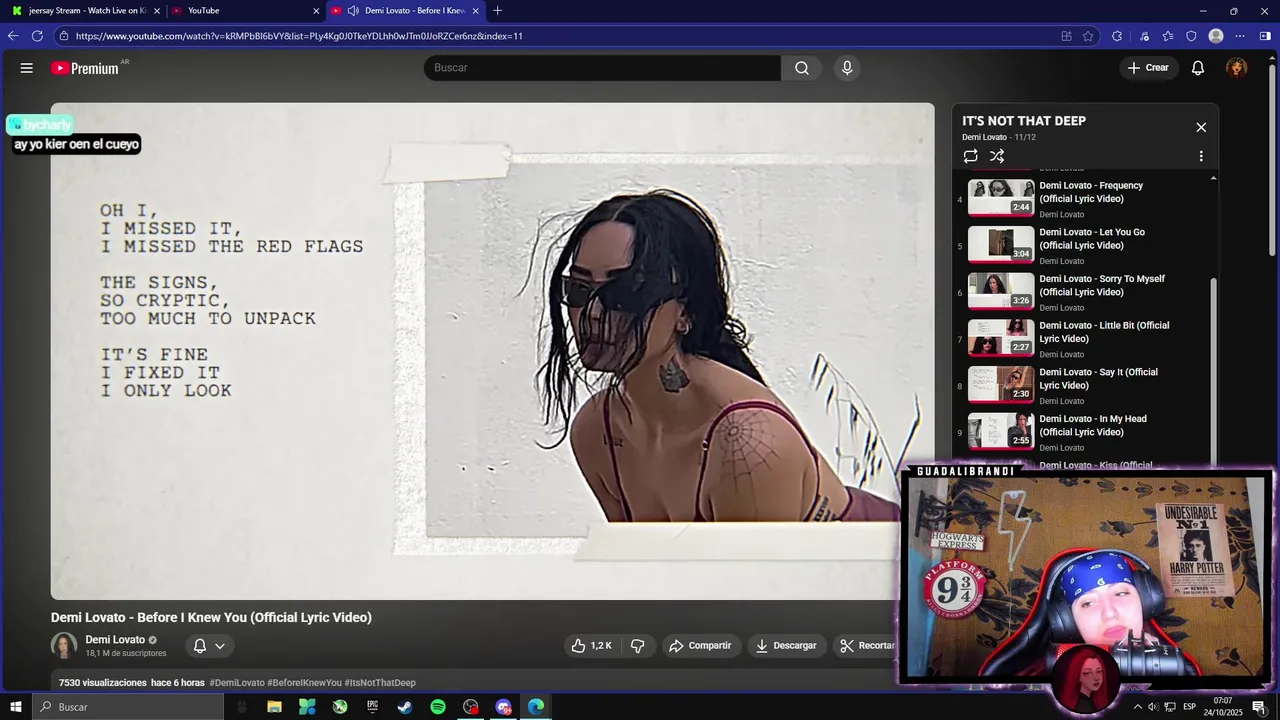Click the Descargar download button

[x=786, y=646]
